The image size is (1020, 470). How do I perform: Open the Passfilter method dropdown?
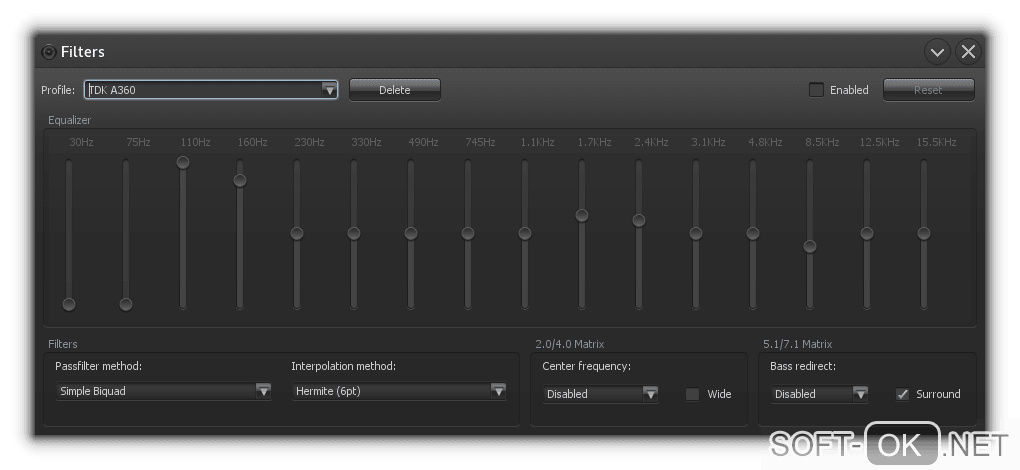pyautogui.click(x=163, y=391)
